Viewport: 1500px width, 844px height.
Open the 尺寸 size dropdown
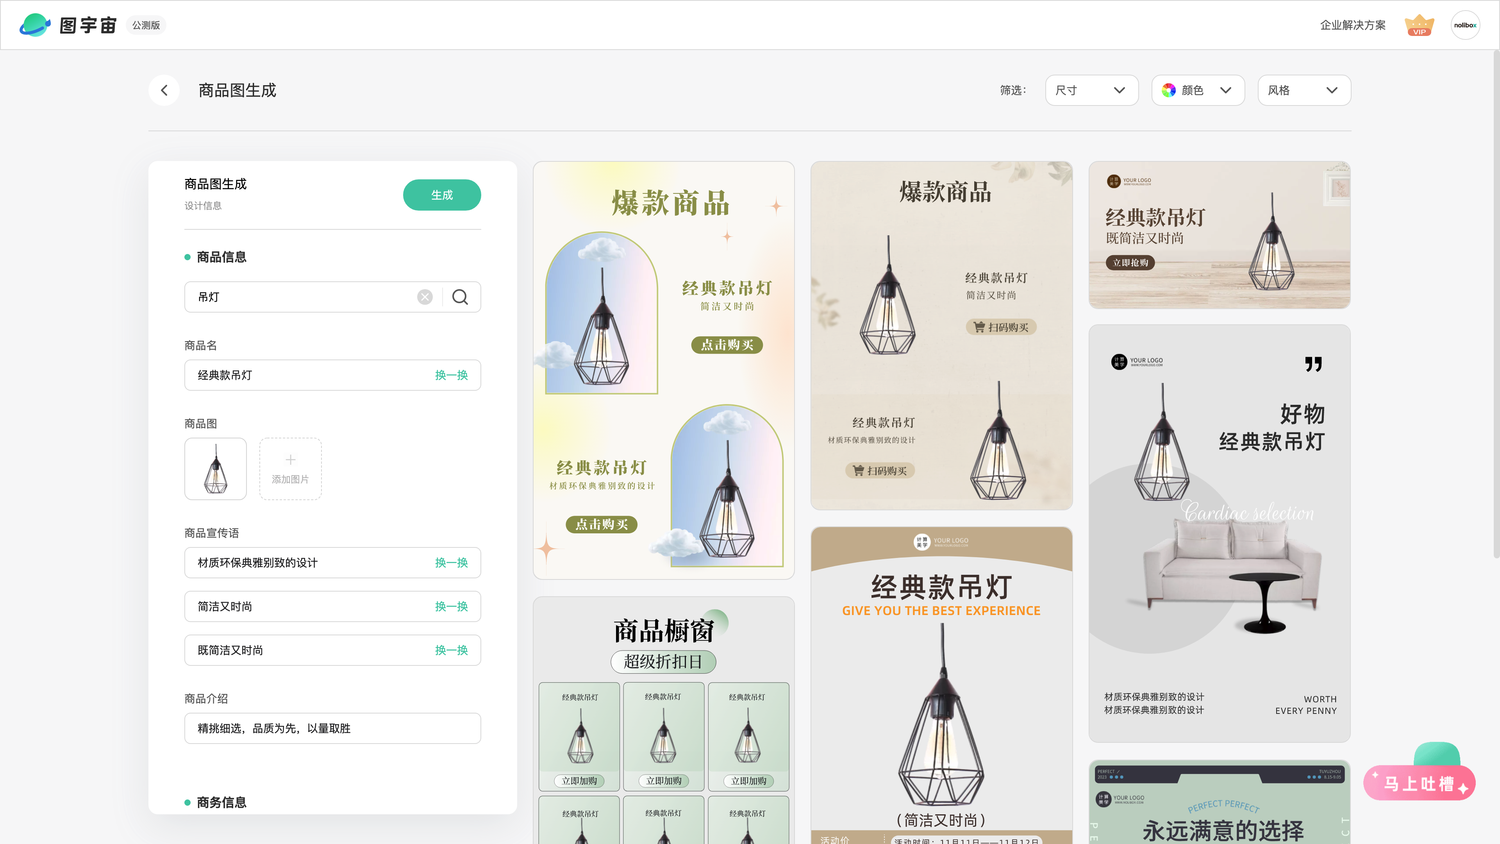1092,90
